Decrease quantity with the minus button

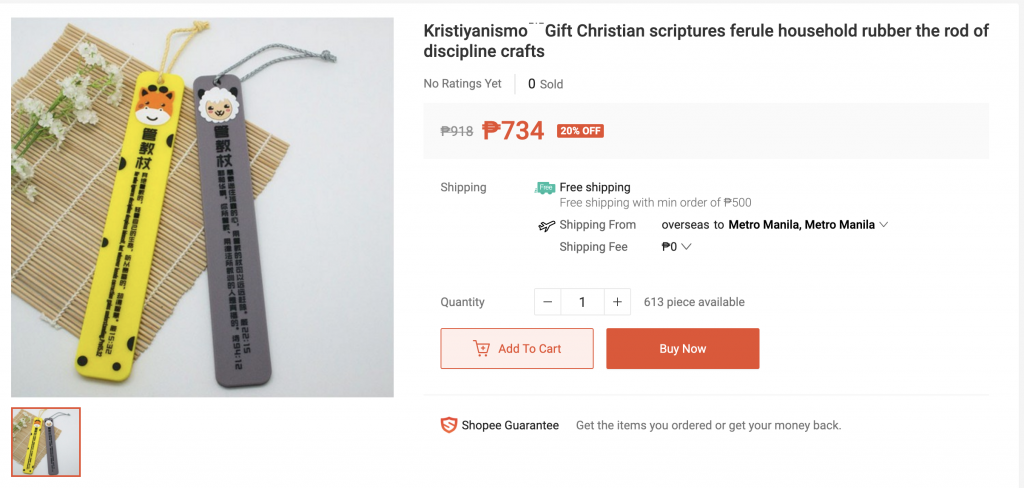(x=547, y=302)
